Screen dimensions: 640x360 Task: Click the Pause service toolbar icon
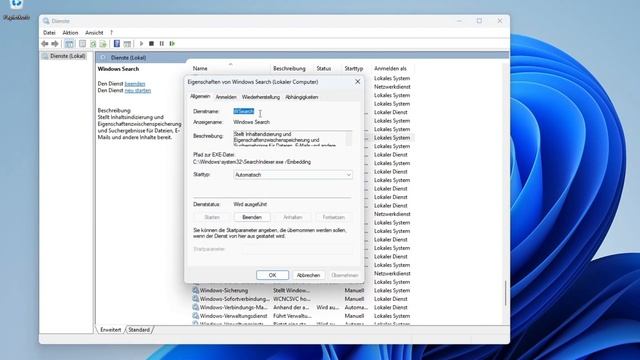162,44
